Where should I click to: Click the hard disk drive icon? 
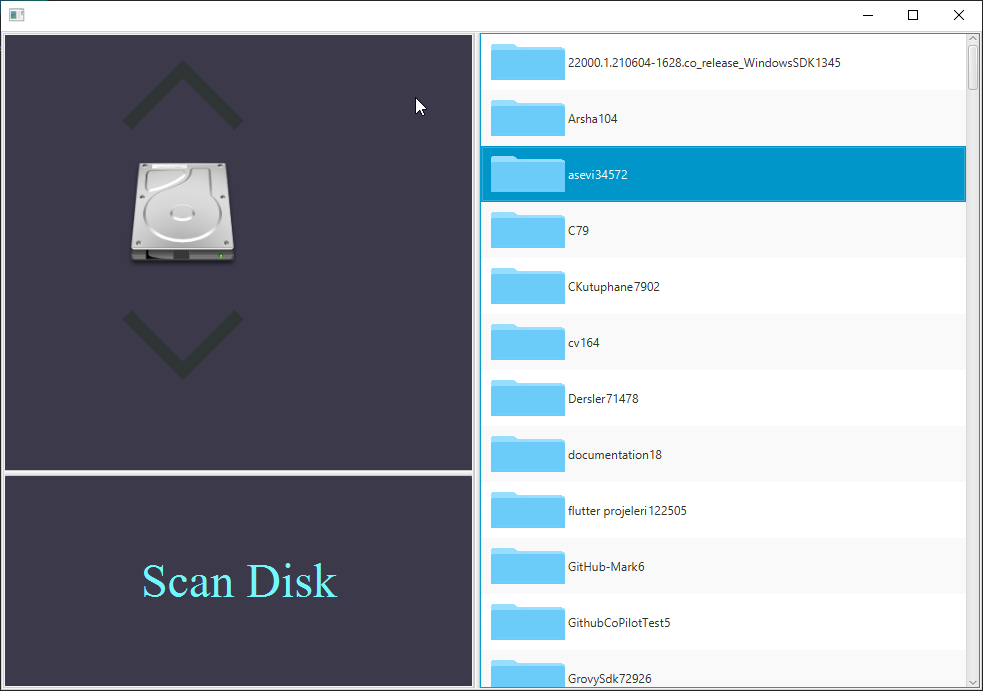182,213
